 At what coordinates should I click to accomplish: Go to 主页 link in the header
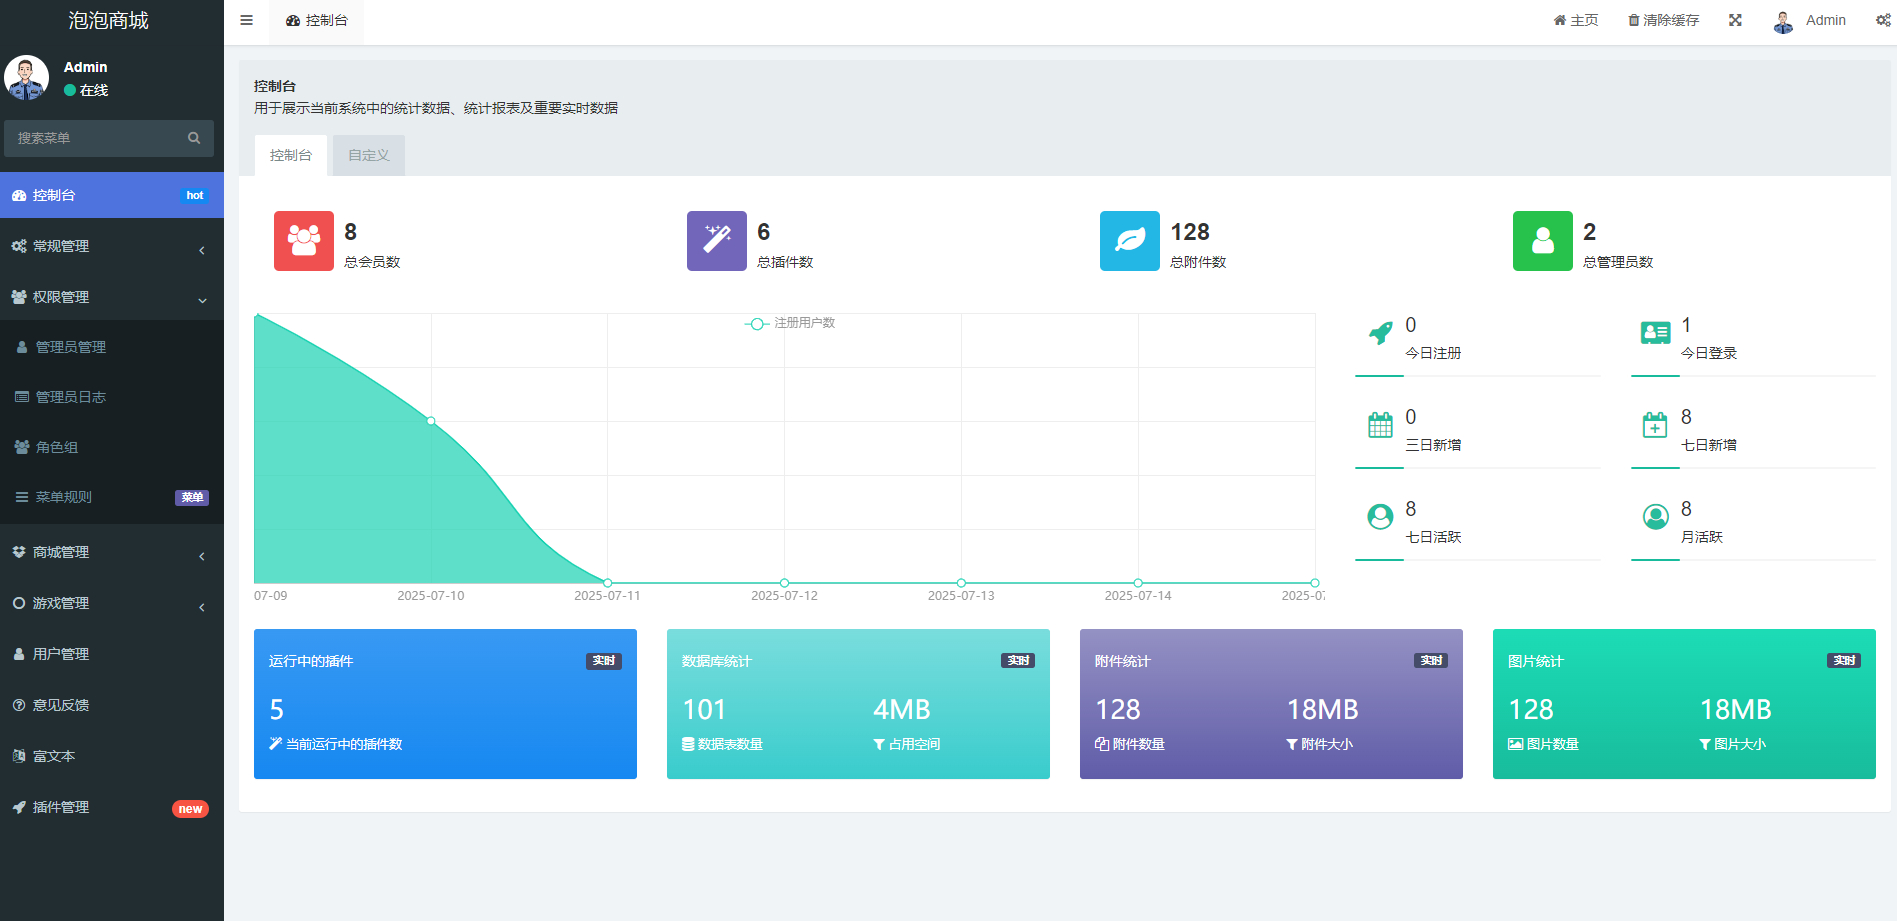1576,20
